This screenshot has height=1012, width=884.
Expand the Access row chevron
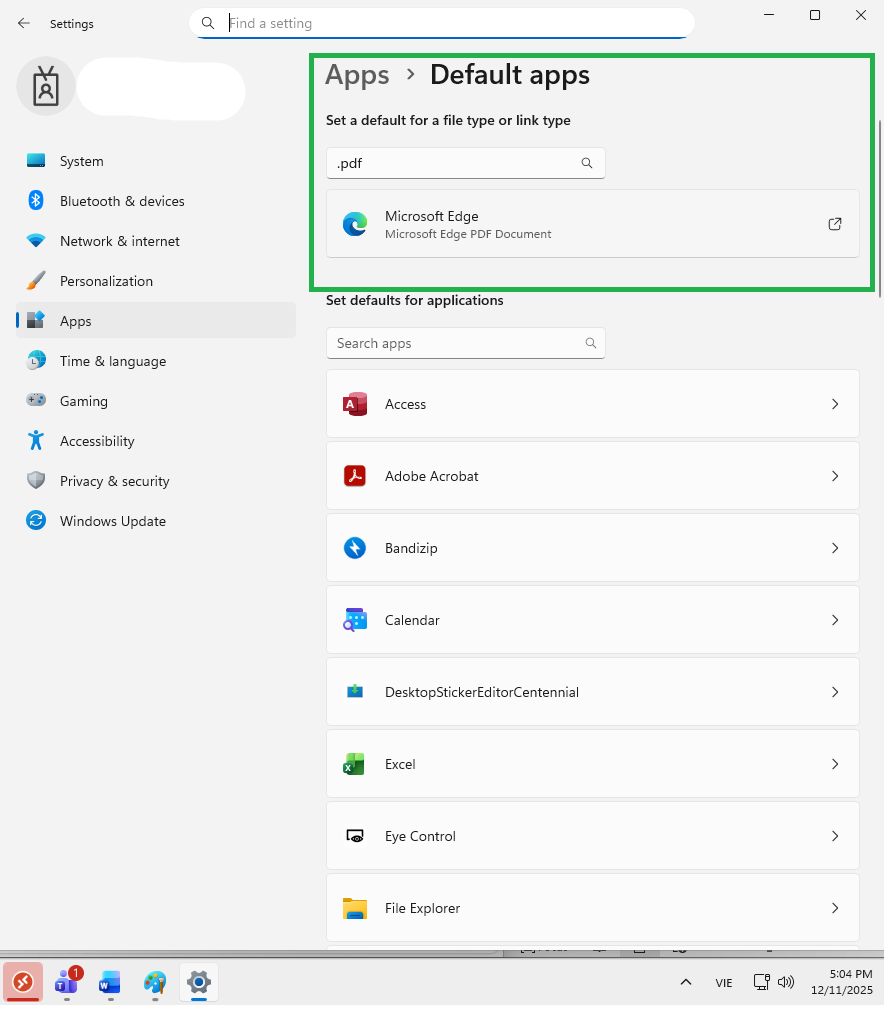tap(835, 405)
